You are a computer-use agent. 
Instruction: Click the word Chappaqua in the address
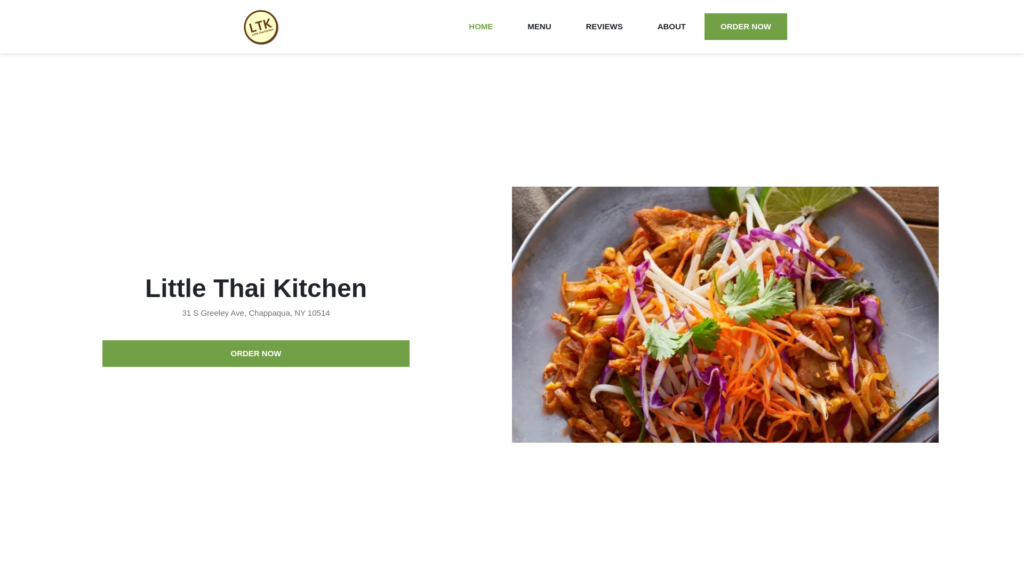(x=269, y=313)
